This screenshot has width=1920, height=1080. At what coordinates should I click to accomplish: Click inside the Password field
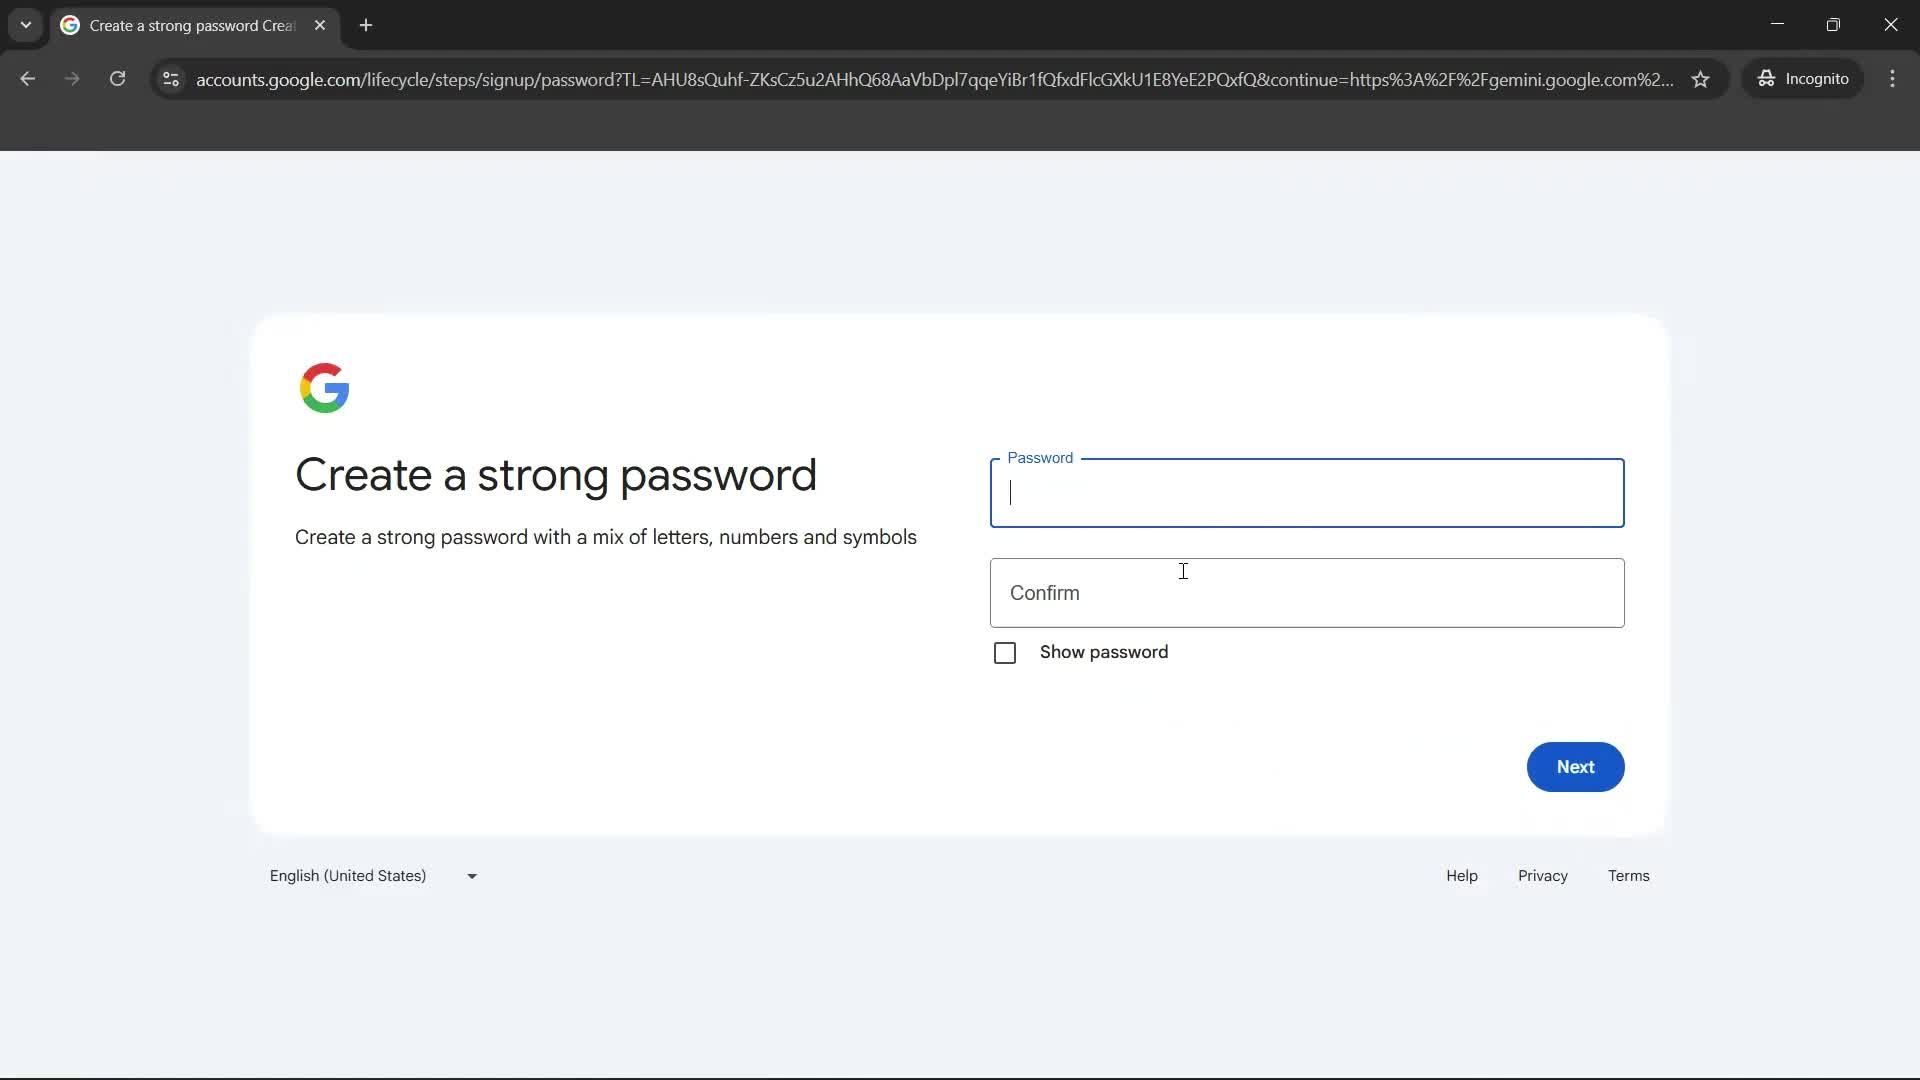pos(1307,492)
